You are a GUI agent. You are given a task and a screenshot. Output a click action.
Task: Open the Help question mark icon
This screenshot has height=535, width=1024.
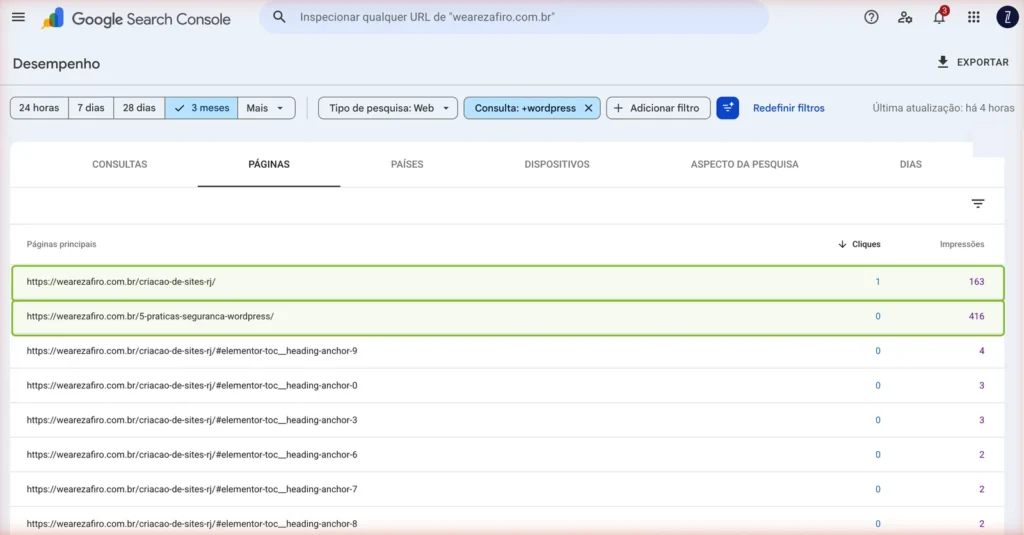point(871,18)
